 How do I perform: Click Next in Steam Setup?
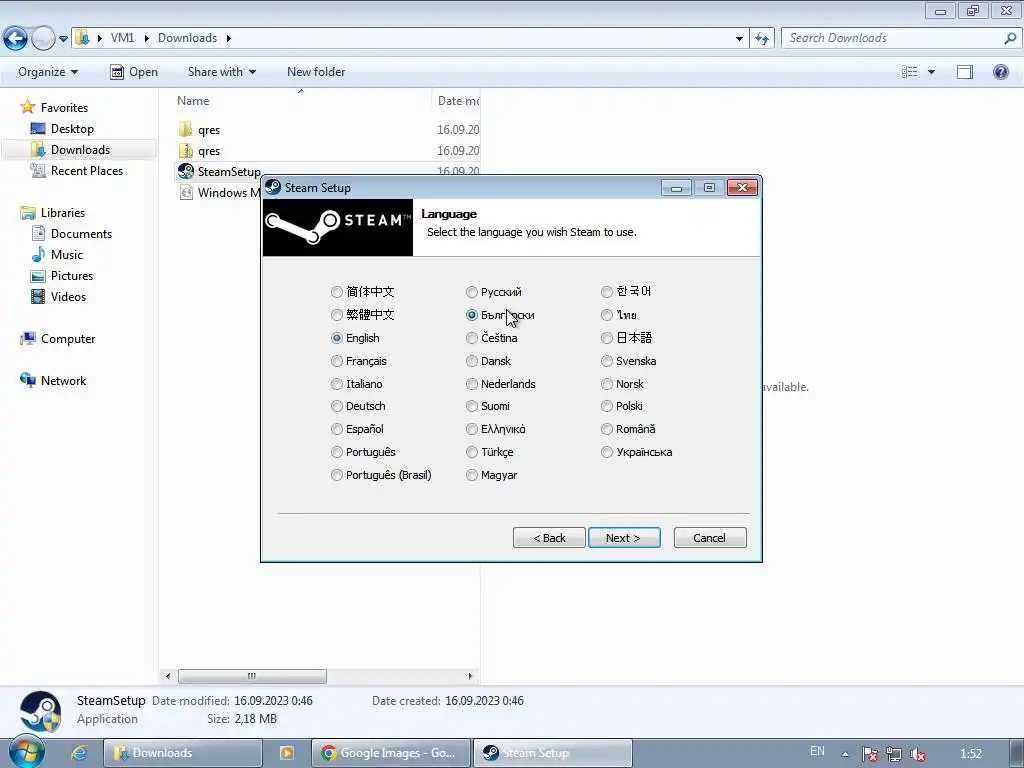[x=624, y=538]
